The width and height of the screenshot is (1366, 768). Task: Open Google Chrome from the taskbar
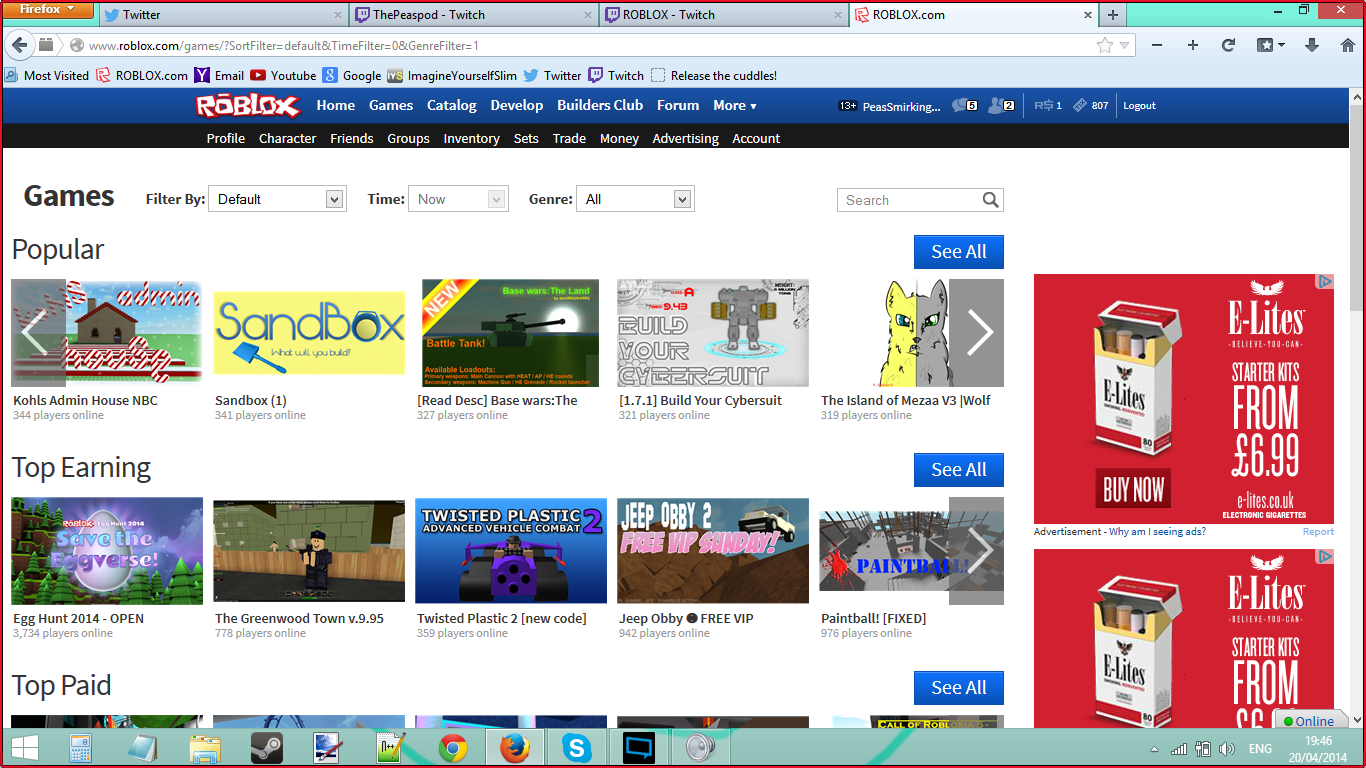coord(453,748)
